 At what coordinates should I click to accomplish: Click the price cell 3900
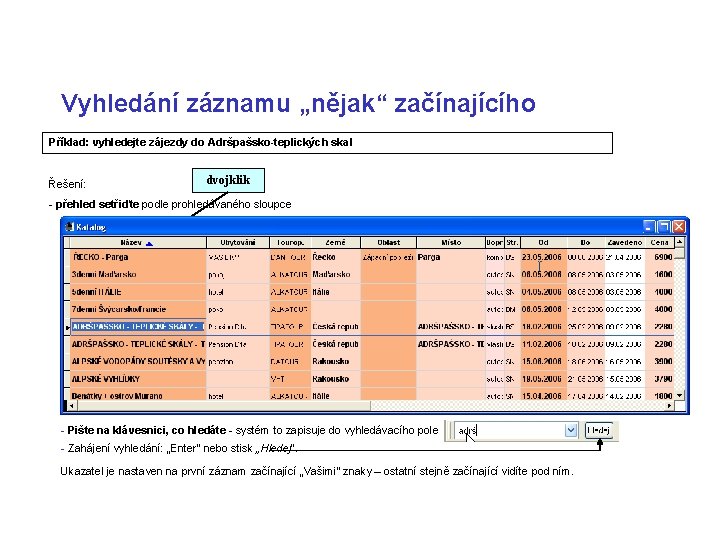[x=659, y=362]
